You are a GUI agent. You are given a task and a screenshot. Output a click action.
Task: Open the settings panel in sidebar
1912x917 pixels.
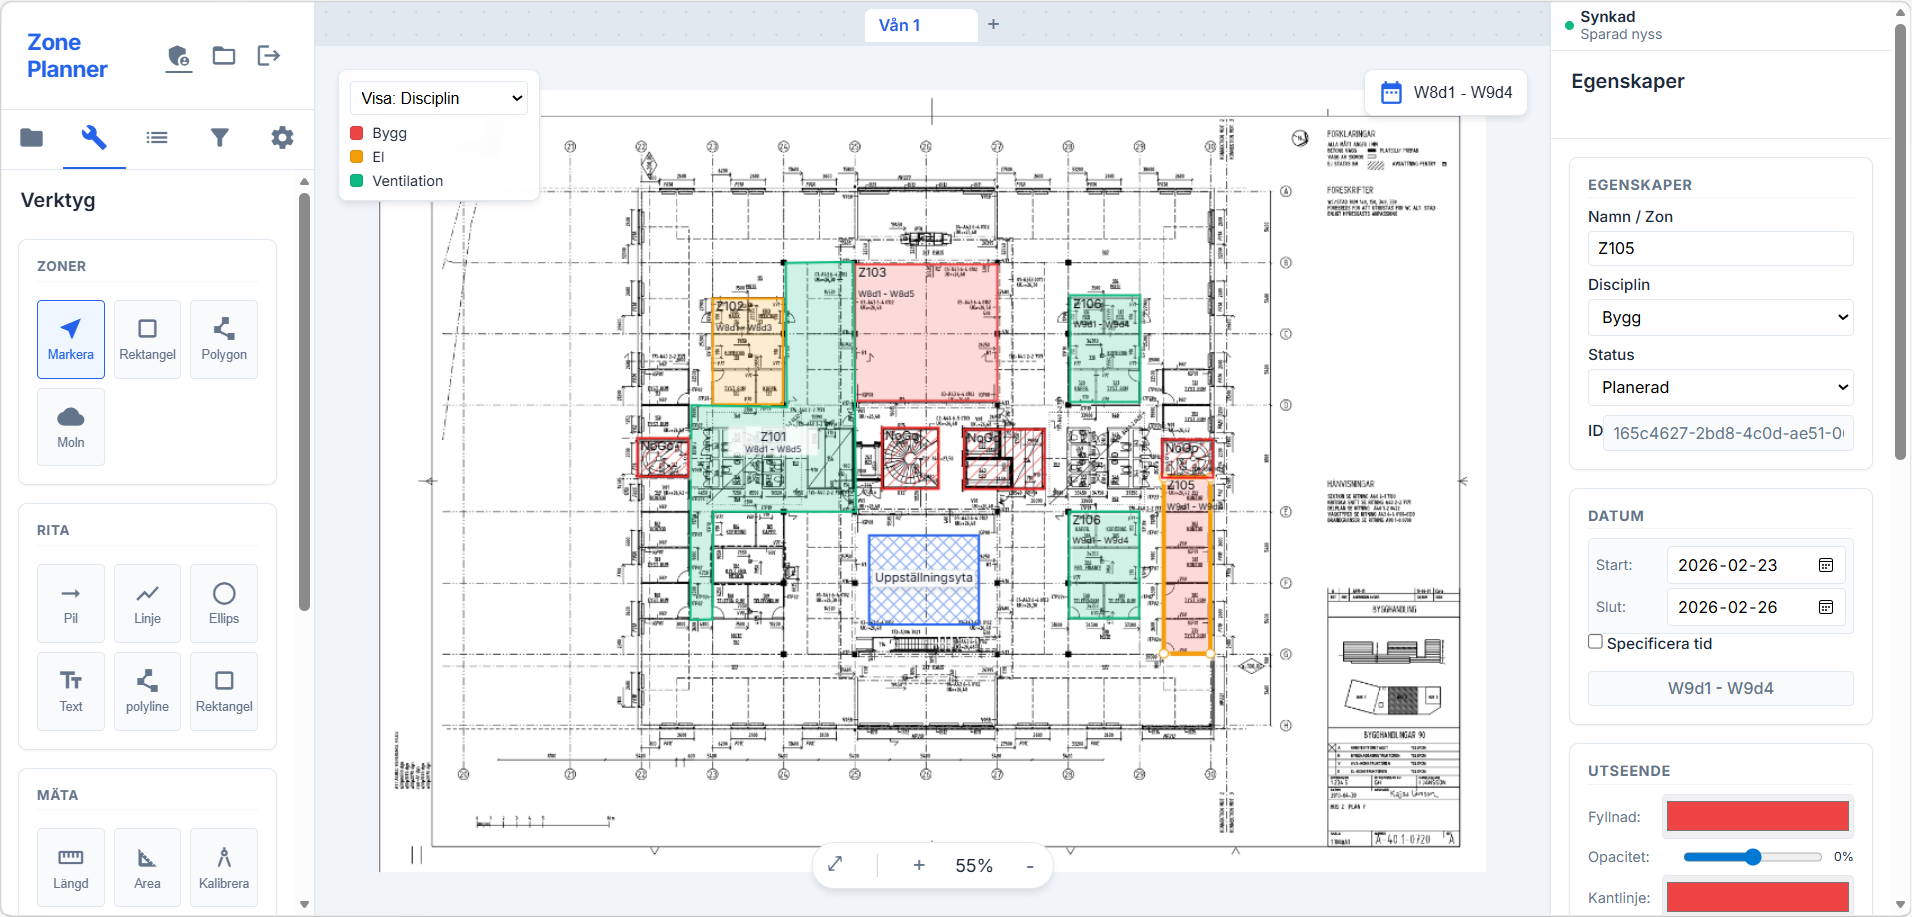[282, 137]
